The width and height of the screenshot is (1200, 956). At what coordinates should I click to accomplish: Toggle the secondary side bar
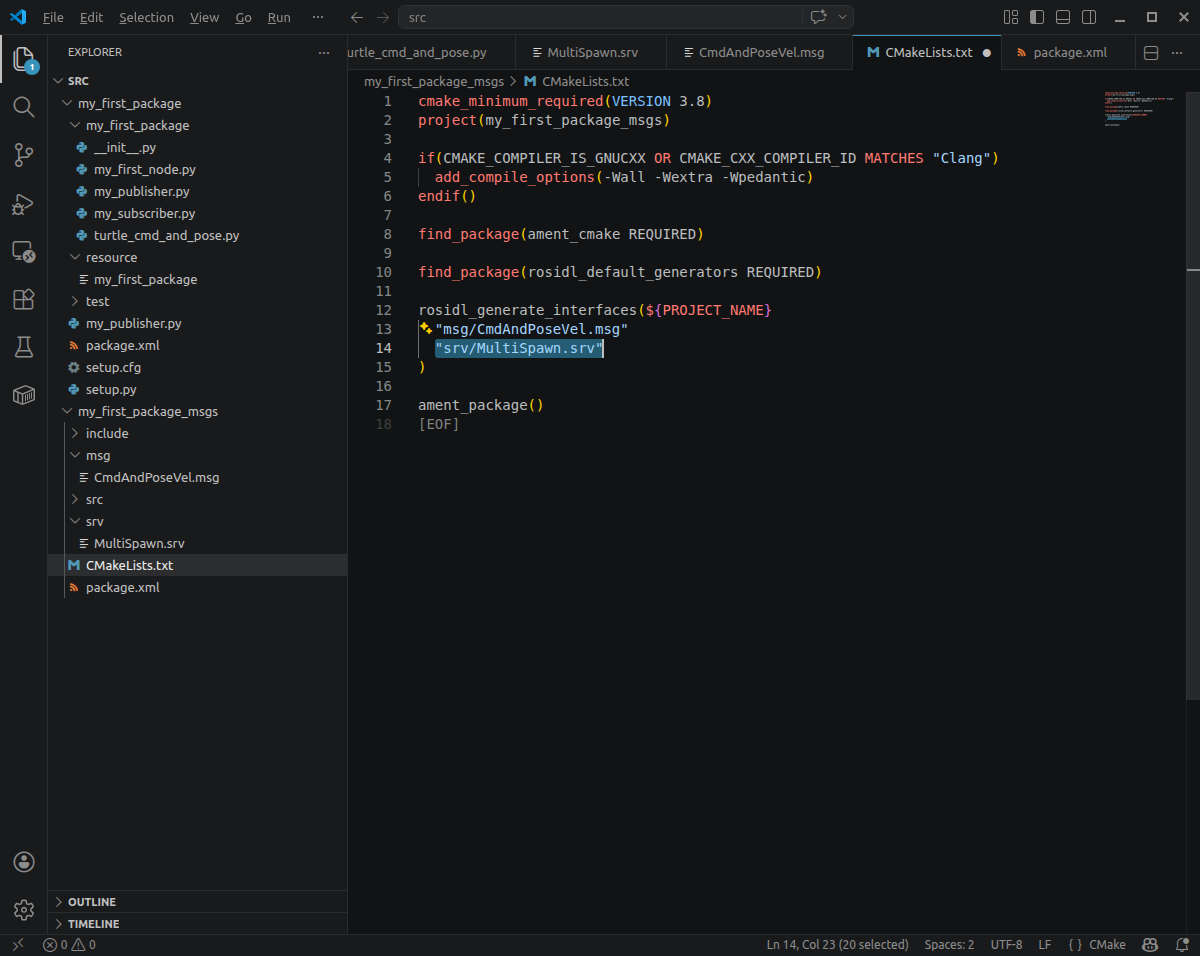(x=1089, y=17)
